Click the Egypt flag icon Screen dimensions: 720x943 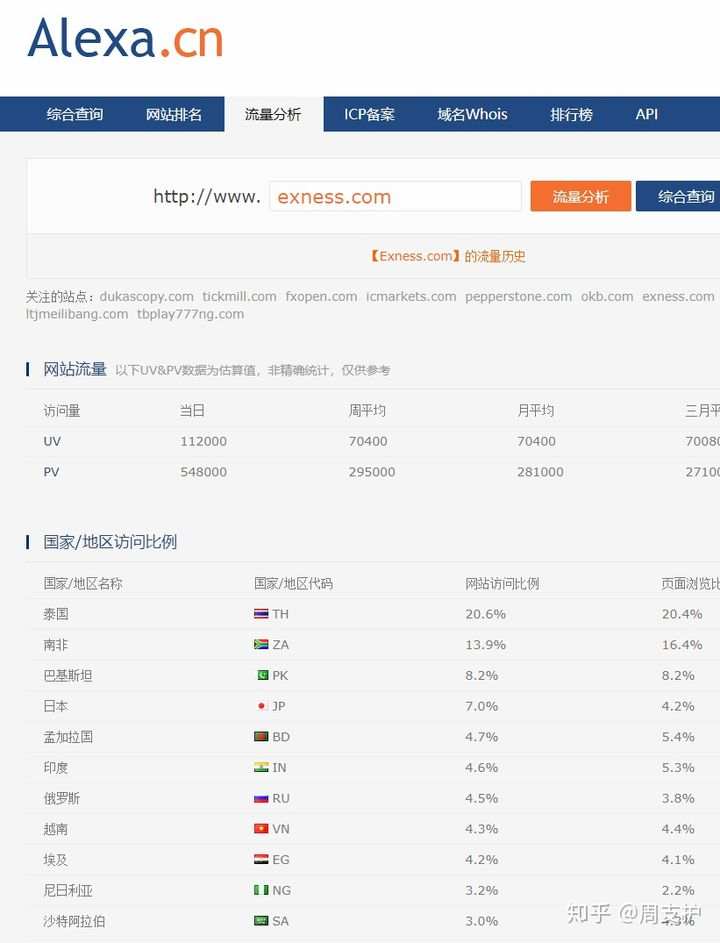click(261, 859)
